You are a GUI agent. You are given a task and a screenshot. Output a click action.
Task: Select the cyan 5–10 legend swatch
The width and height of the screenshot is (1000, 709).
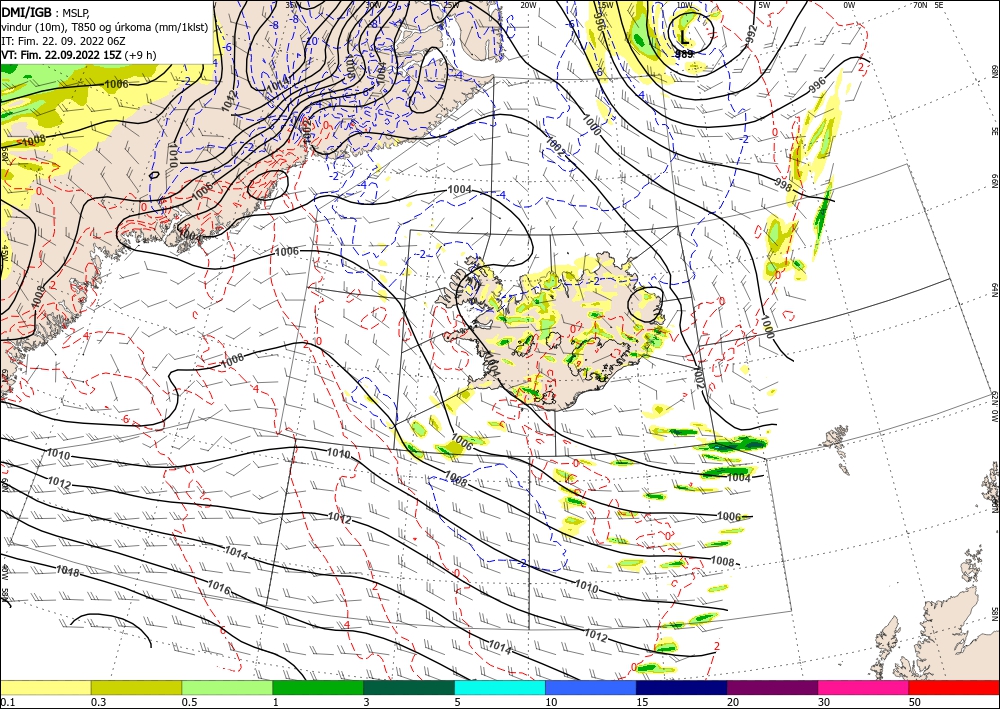(500, 687)
